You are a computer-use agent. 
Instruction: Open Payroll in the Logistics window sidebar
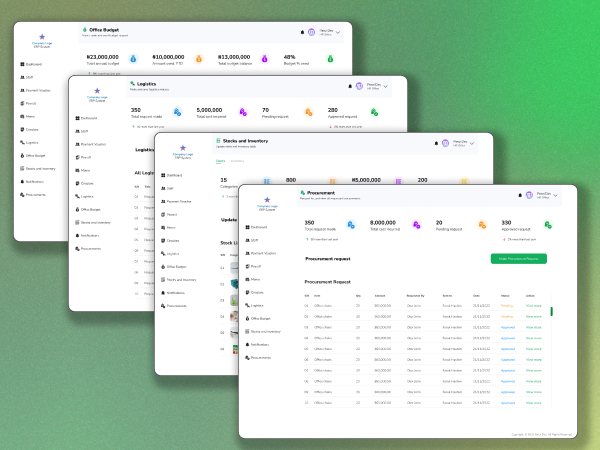coord(83,157)
